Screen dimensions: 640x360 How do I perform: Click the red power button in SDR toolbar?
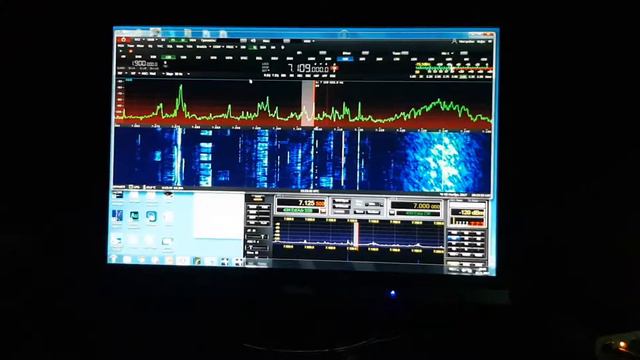pyautogui.click(x=123, y=40)
